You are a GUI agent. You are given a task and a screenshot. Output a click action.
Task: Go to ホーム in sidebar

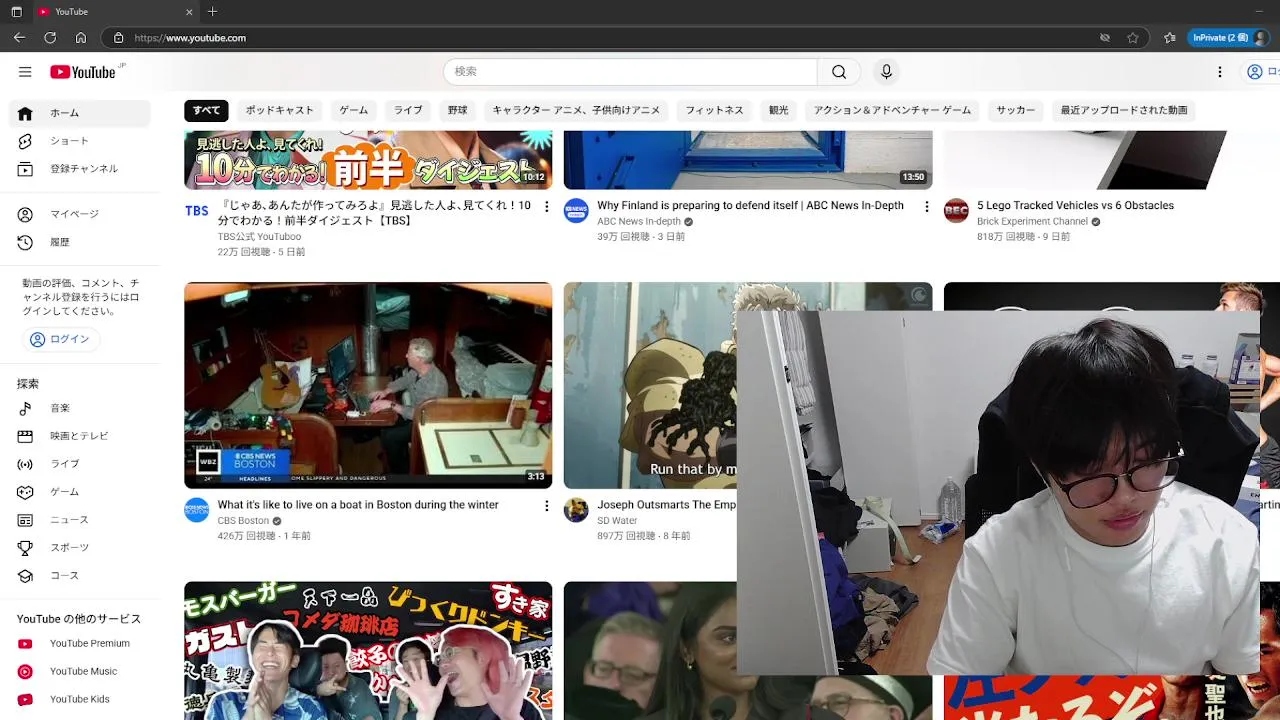pos(80,113)
